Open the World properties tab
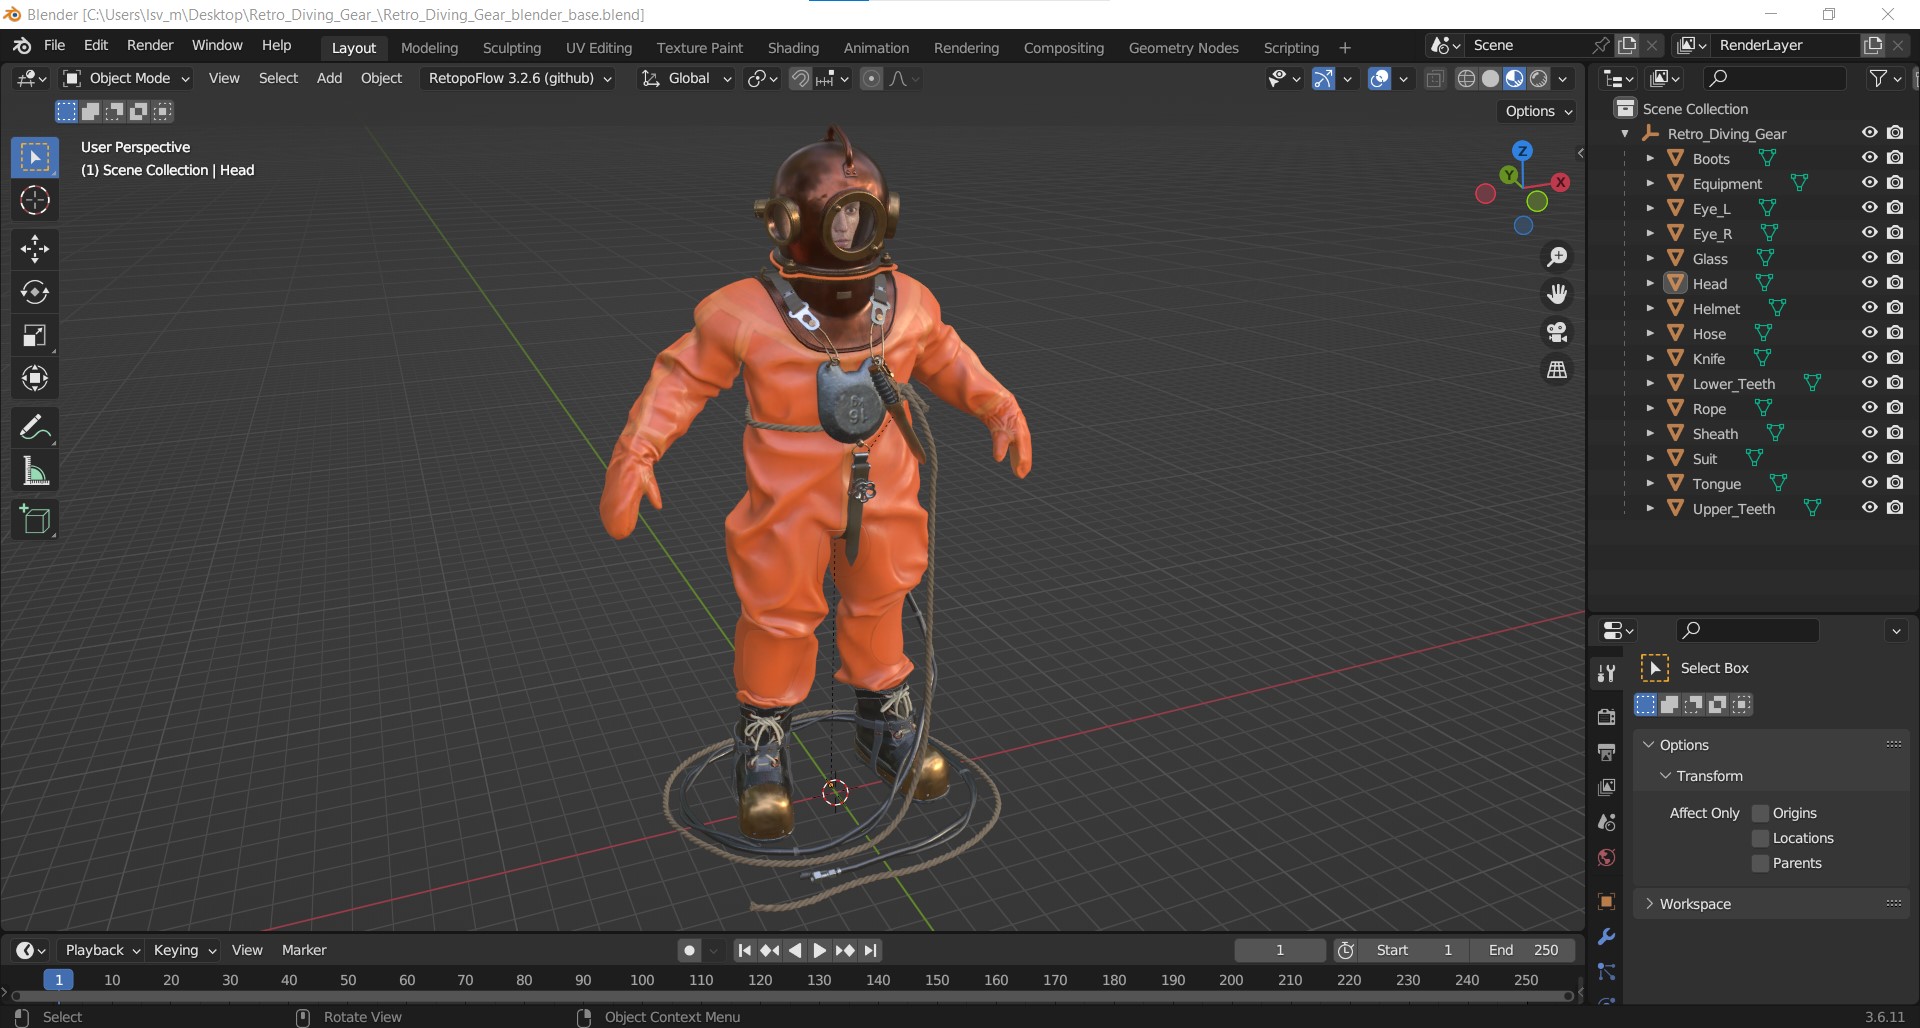The height and width of the screenshot is (1028, 1920). [x=1606, y=857]
